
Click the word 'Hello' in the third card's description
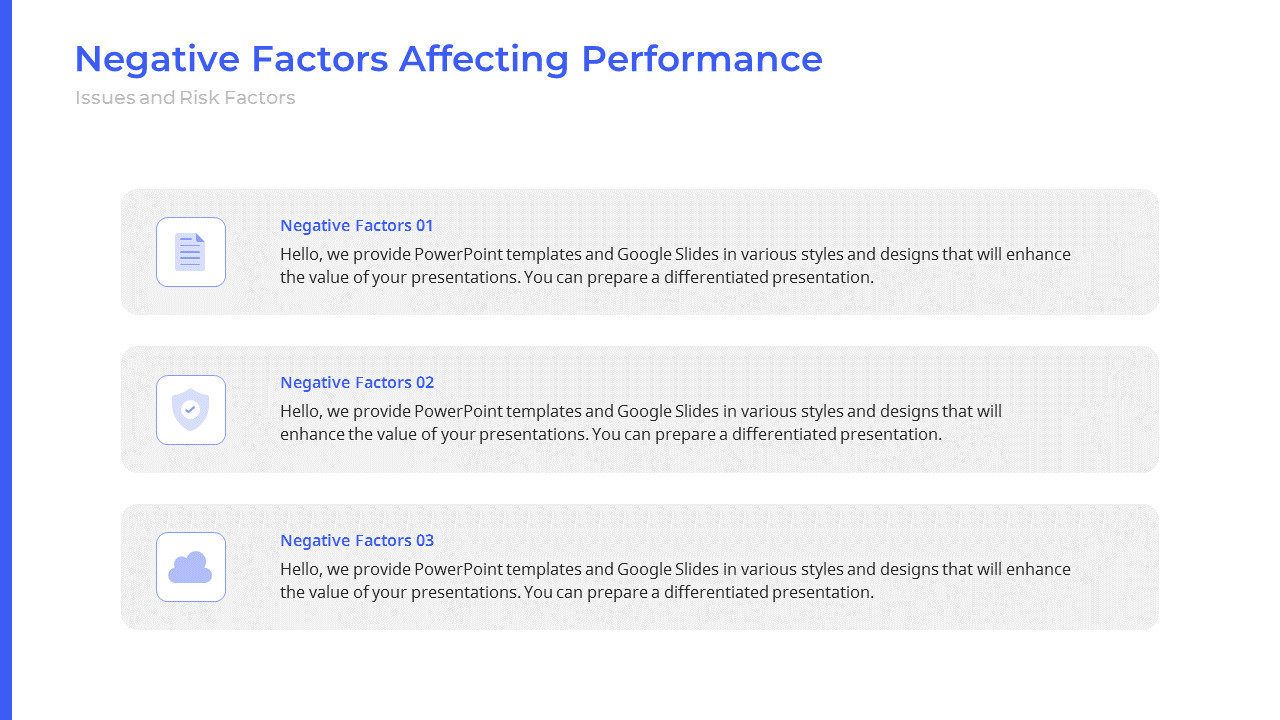click(x=300, y=569)
